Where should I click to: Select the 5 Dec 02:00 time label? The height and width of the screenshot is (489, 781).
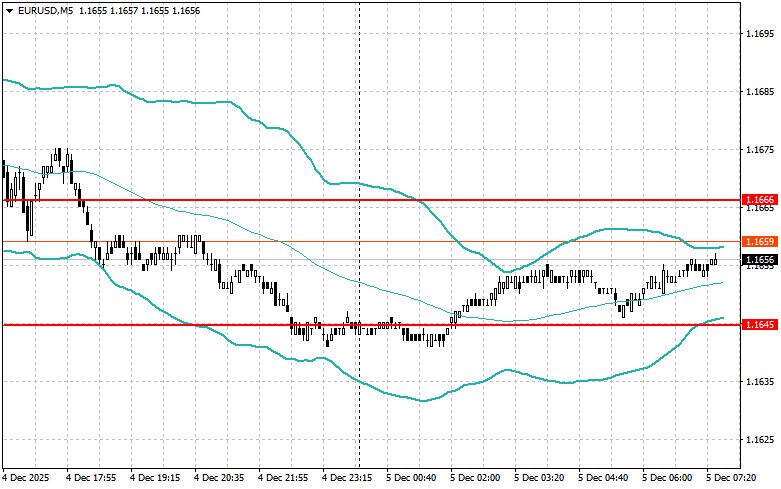[x=475, y=478]
